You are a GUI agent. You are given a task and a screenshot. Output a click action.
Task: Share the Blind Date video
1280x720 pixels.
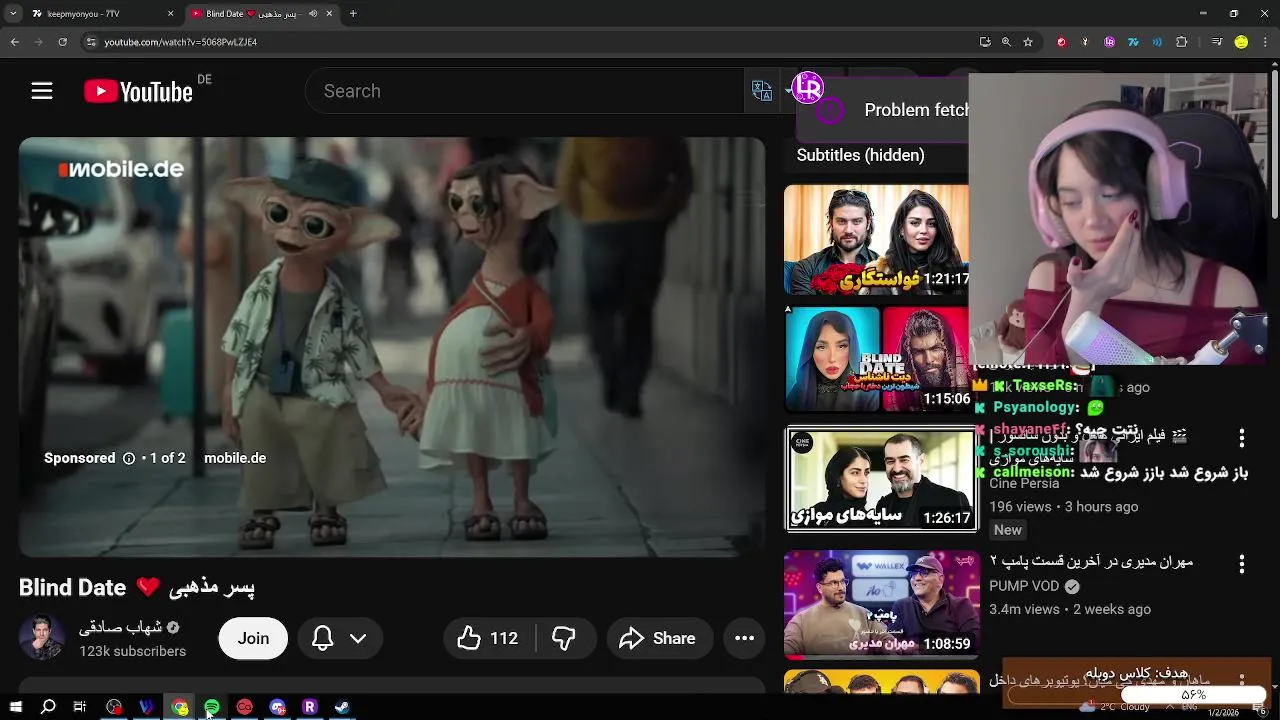[659, 638]
